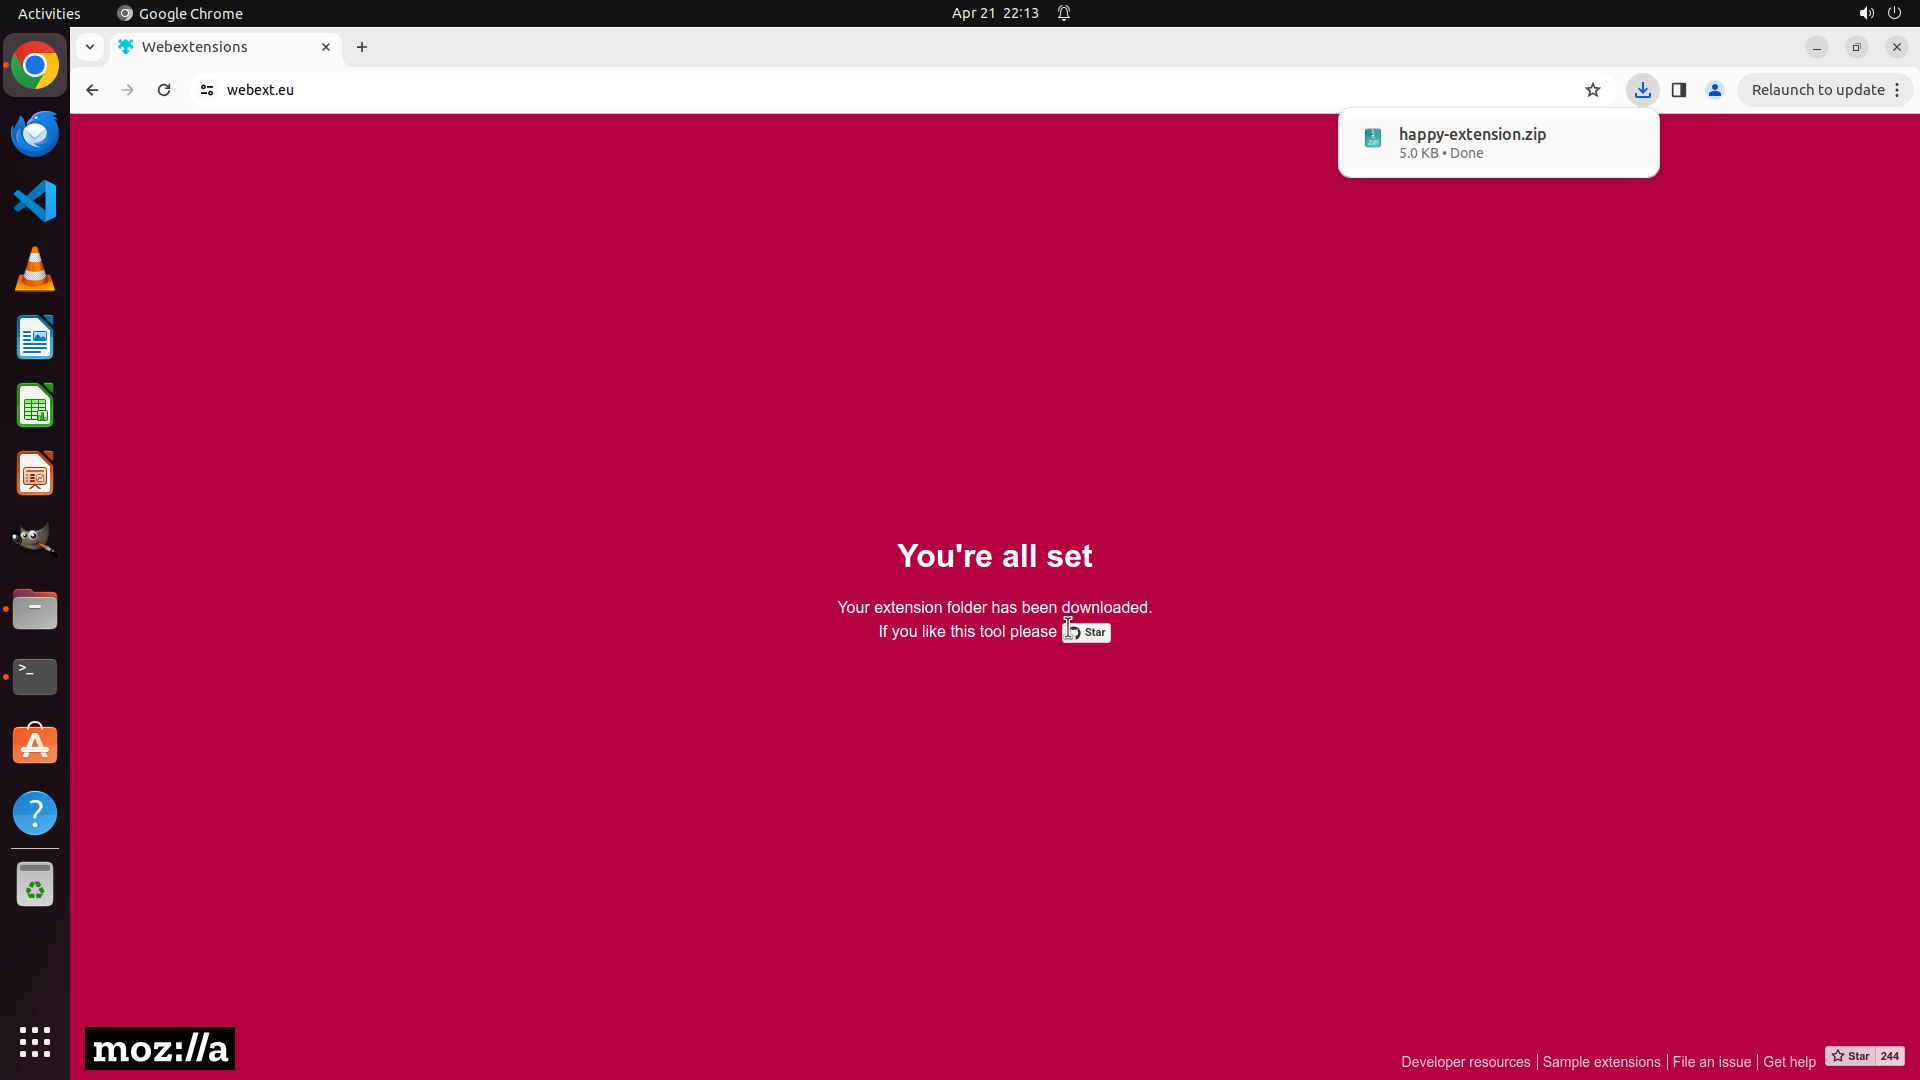The height and width of the screenshot is (1080, 1920).
Task: Toggle the side panel icon
Action: pos(1679,90)
